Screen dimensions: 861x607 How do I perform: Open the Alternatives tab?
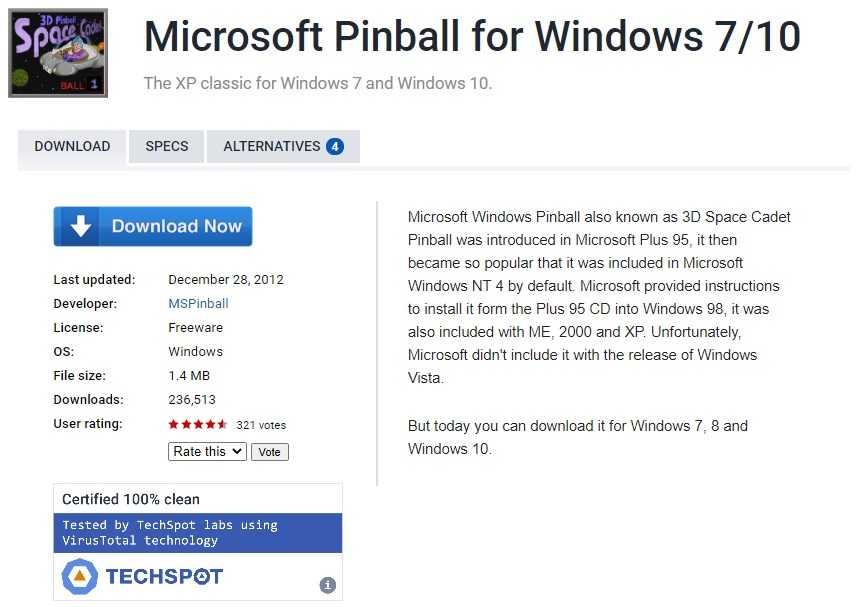click(x=272, y=147)
